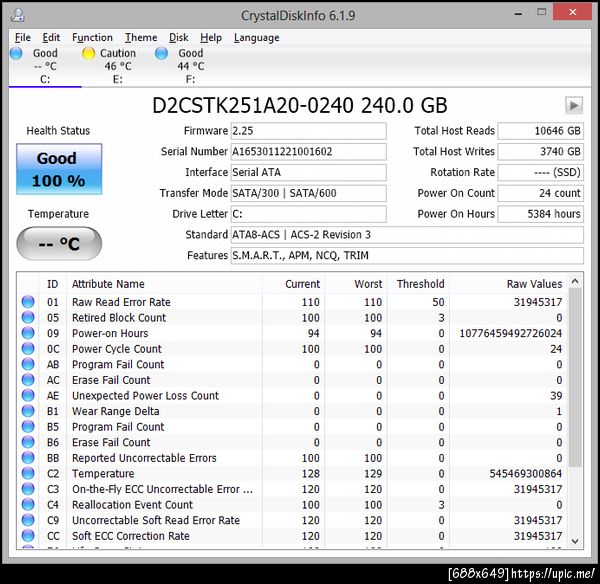Click the Features S.M.A.R.T. field
Viewport: 600px width, 584px height.
407,255
